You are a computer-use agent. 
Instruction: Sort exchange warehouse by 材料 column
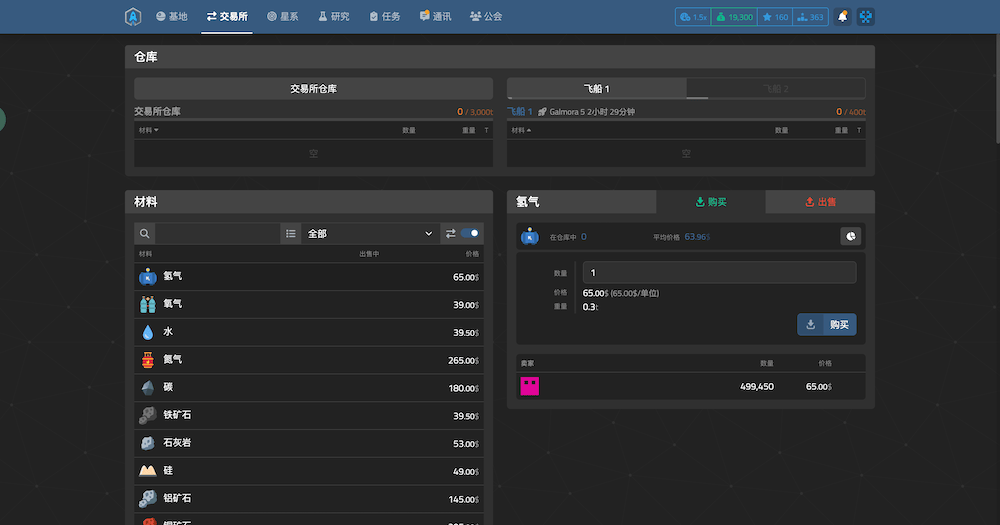click(x=148, y=130)
